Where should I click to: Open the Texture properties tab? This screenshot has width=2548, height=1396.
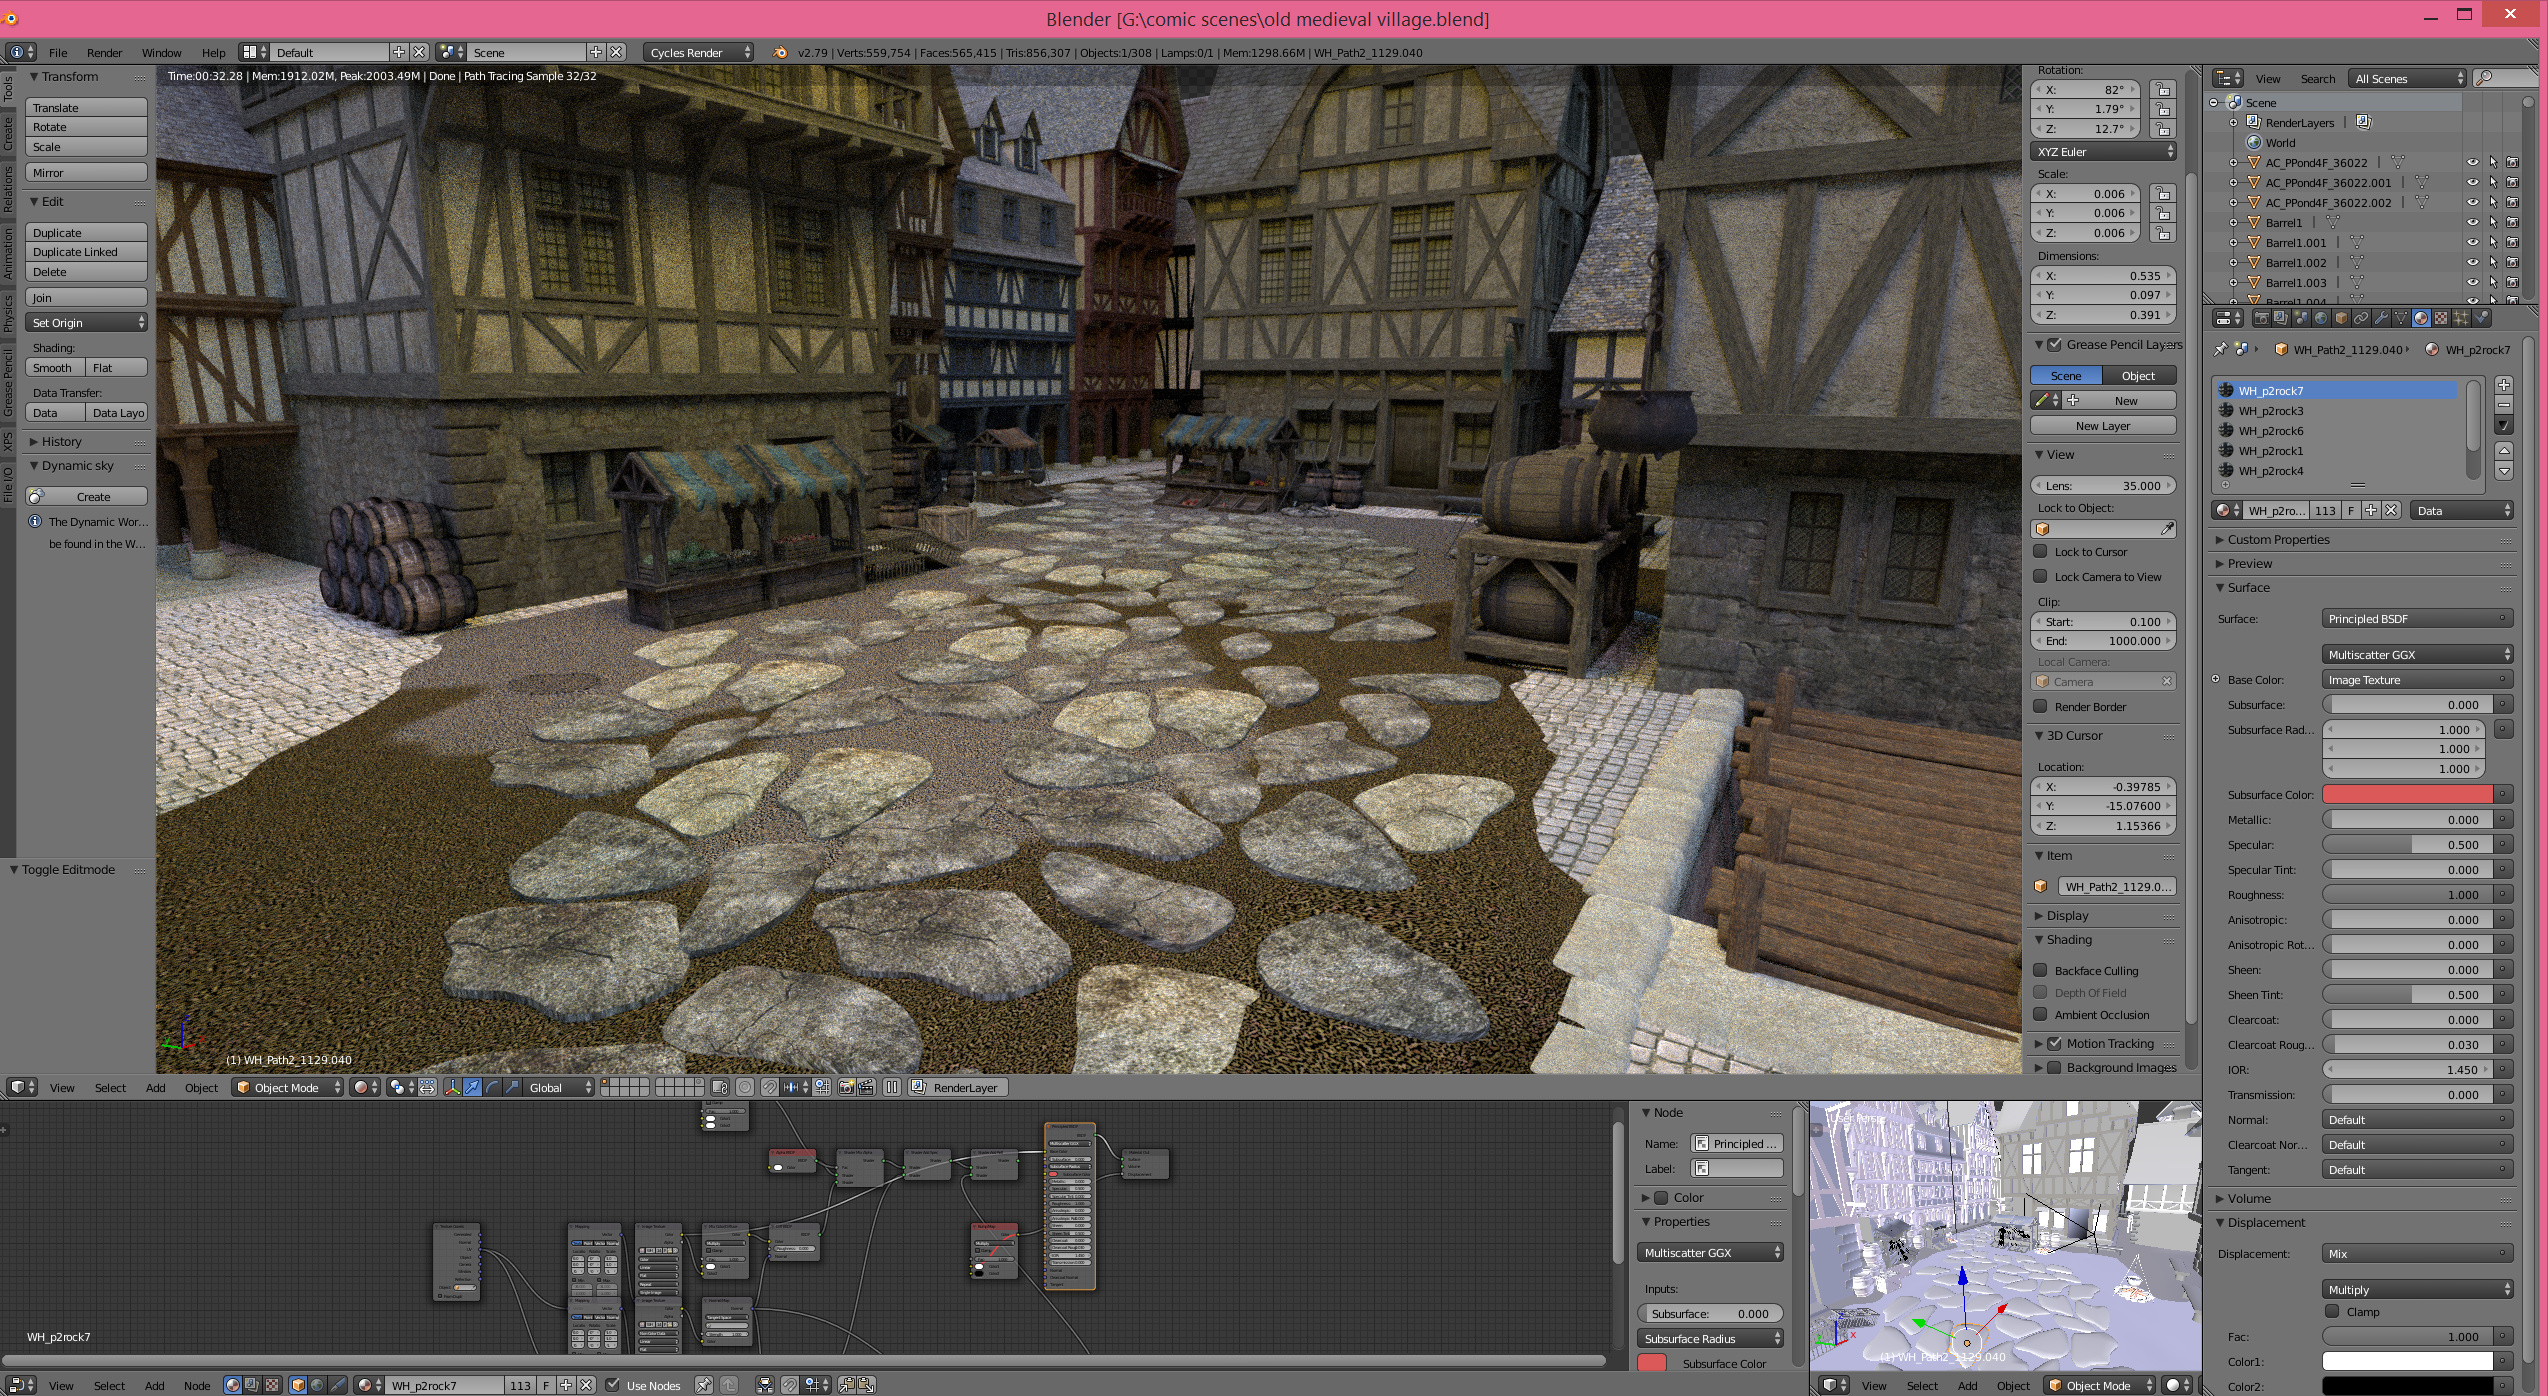[x=2441, y=318]
